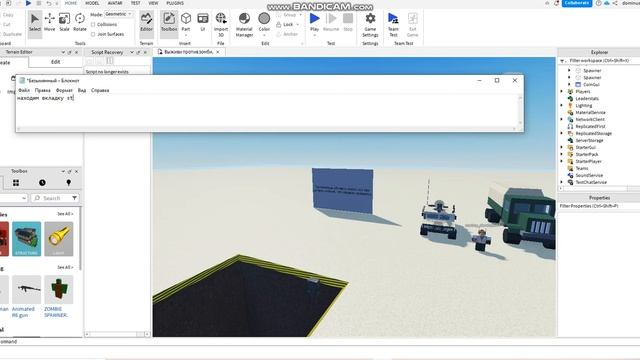640x360 pixels.
Task: Open the Group dropdown arrow
Action: click(x=301, y=15)
